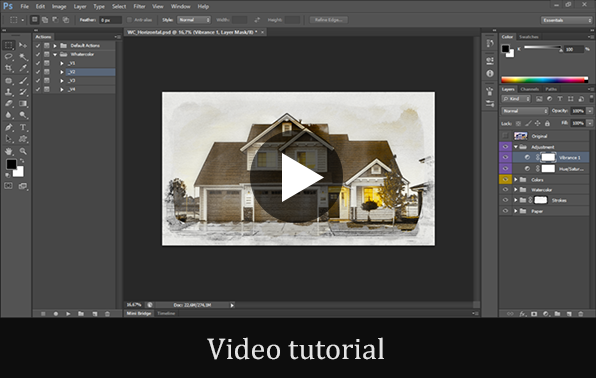Toggle the _V1 action checkmark

pyautogui.click(x=38, y=63)
